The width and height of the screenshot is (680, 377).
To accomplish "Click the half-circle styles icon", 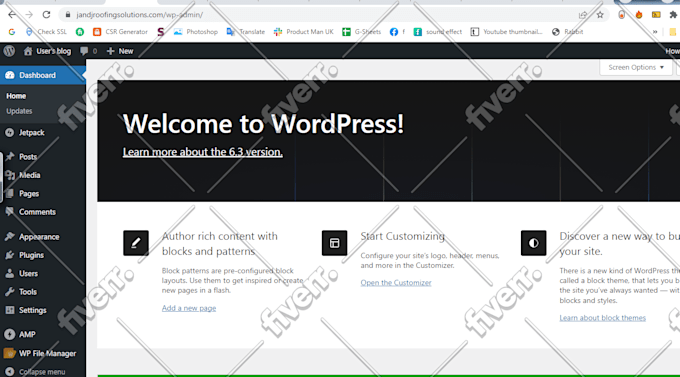I will (533, 243).
